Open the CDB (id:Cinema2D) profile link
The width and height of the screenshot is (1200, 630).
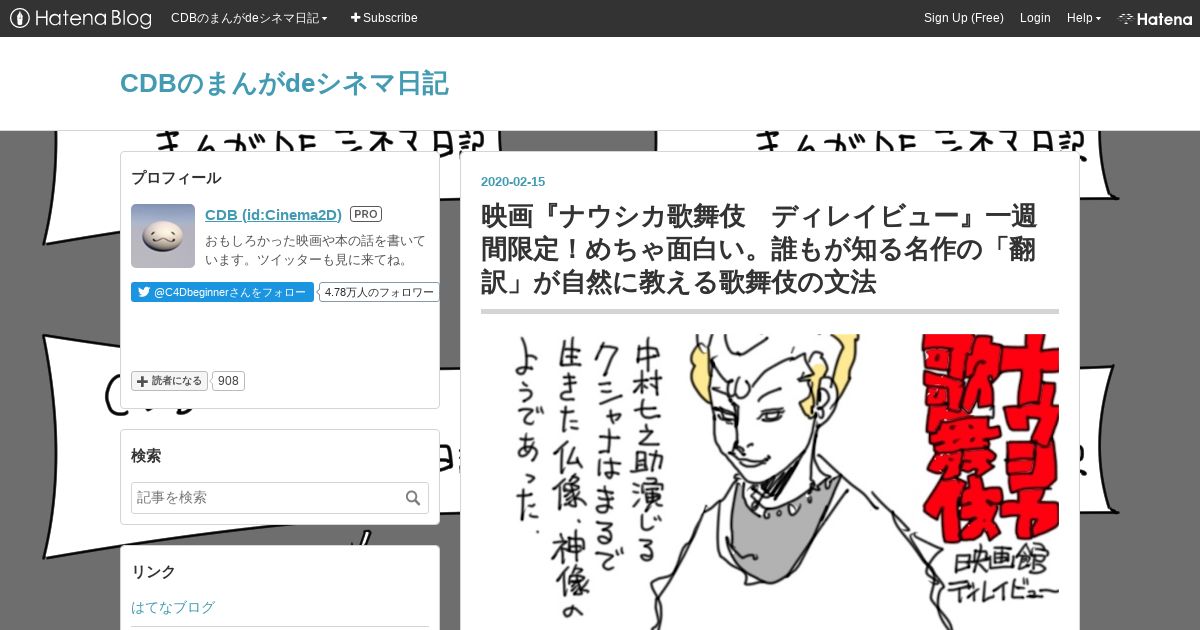tap(273, 215)
